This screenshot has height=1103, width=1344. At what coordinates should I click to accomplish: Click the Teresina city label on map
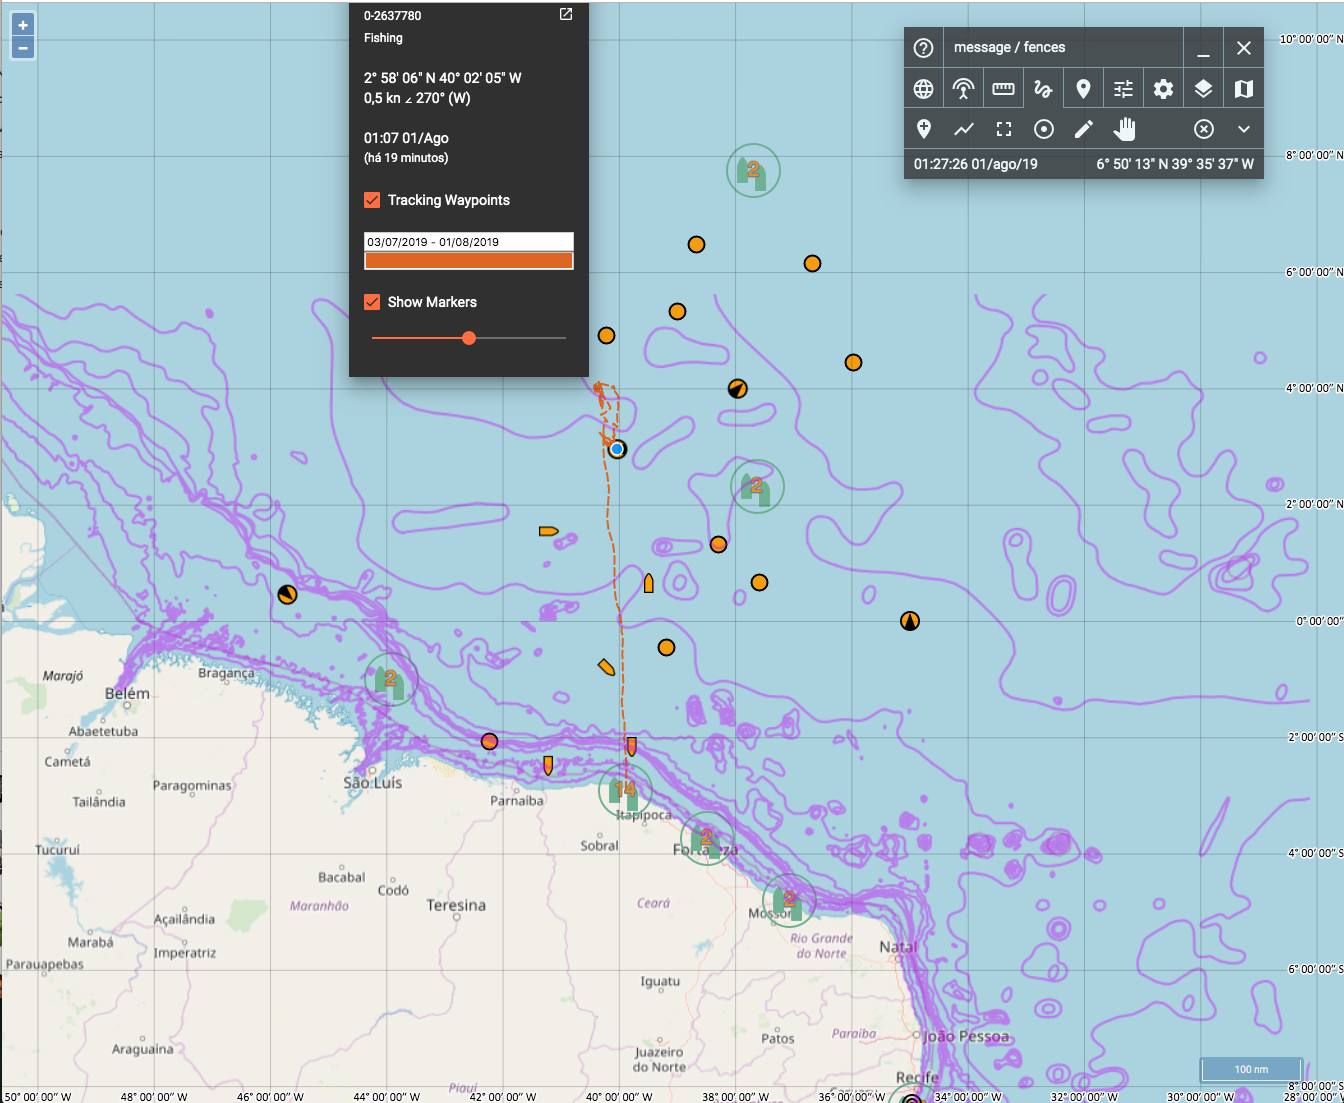click(x=456, y=905)
